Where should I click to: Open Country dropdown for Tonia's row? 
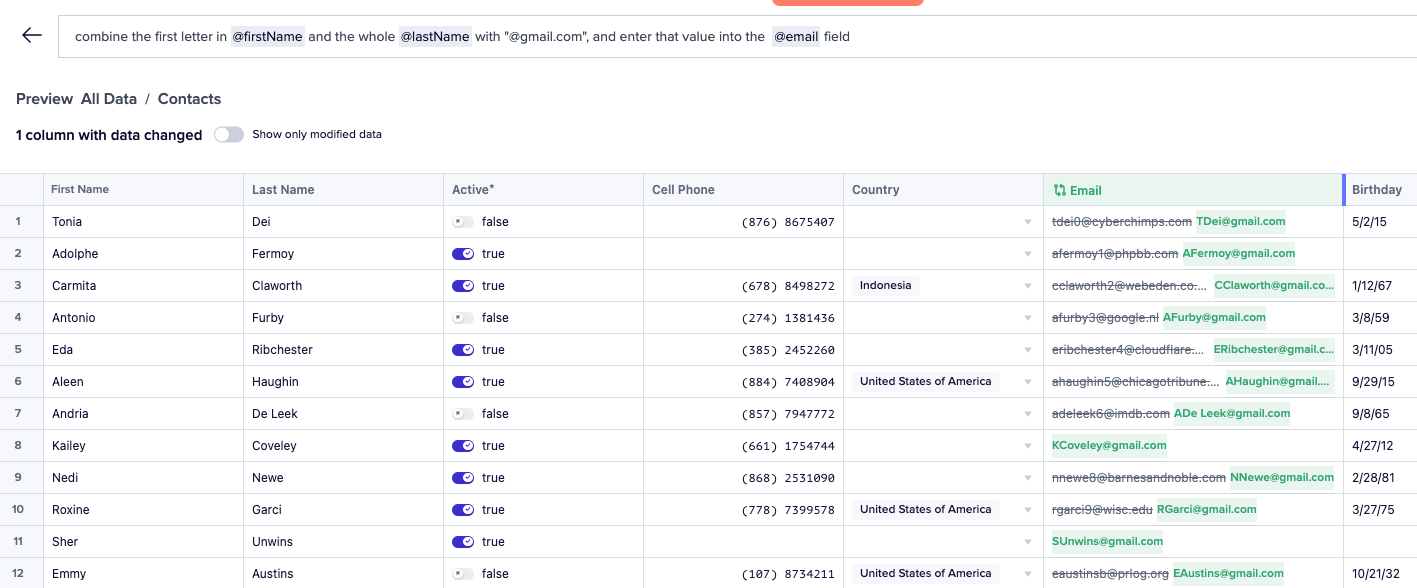point(1028,222)
